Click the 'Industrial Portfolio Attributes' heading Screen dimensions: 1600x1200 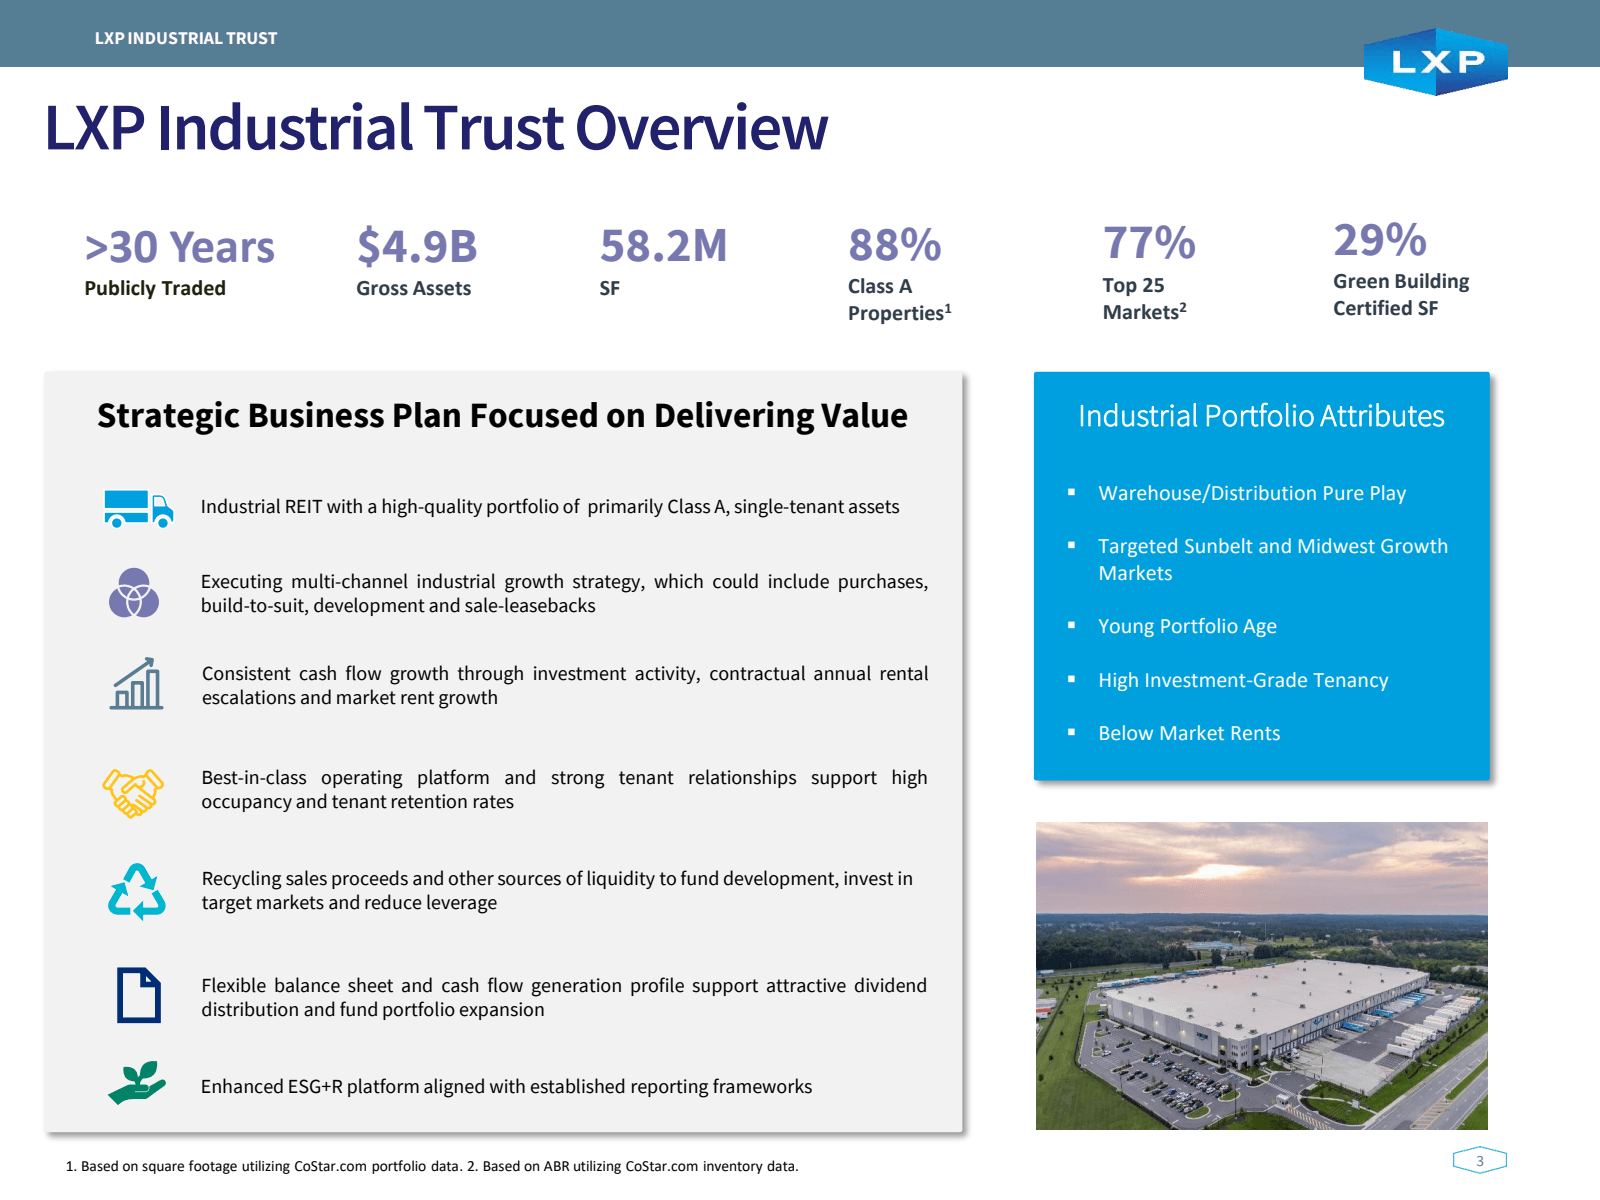(1261, 416)
